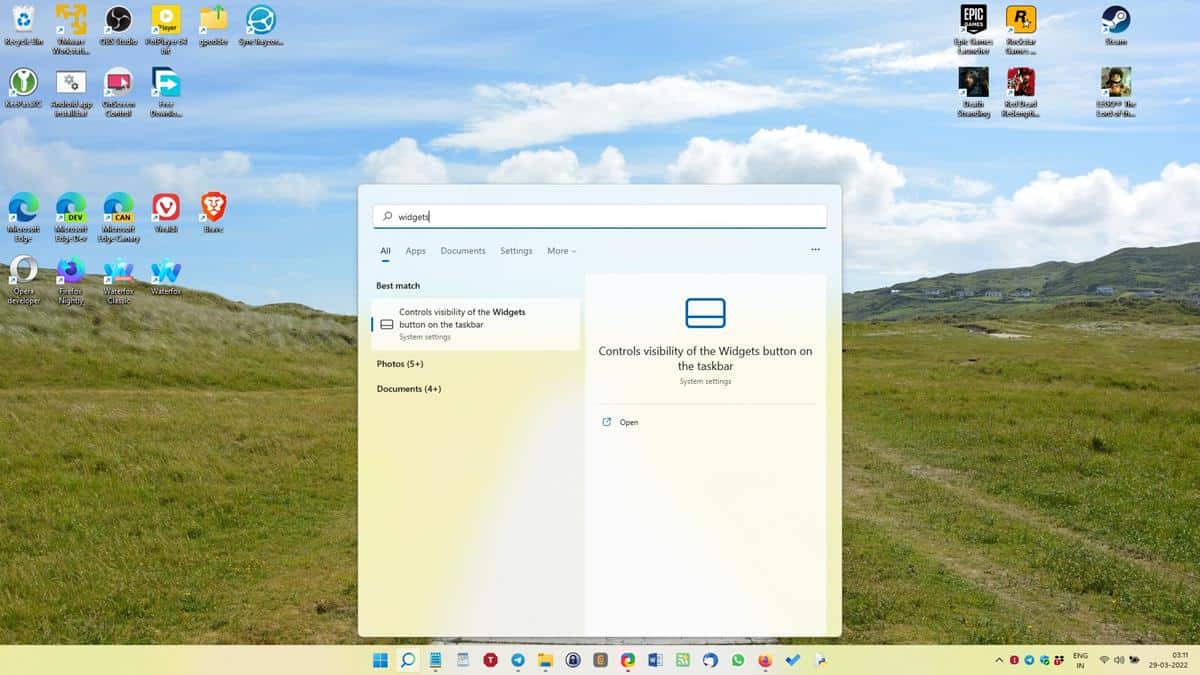
Task: Expand the Photos (5+) search results
Action: pyautogui.click(x=400, y=363)
